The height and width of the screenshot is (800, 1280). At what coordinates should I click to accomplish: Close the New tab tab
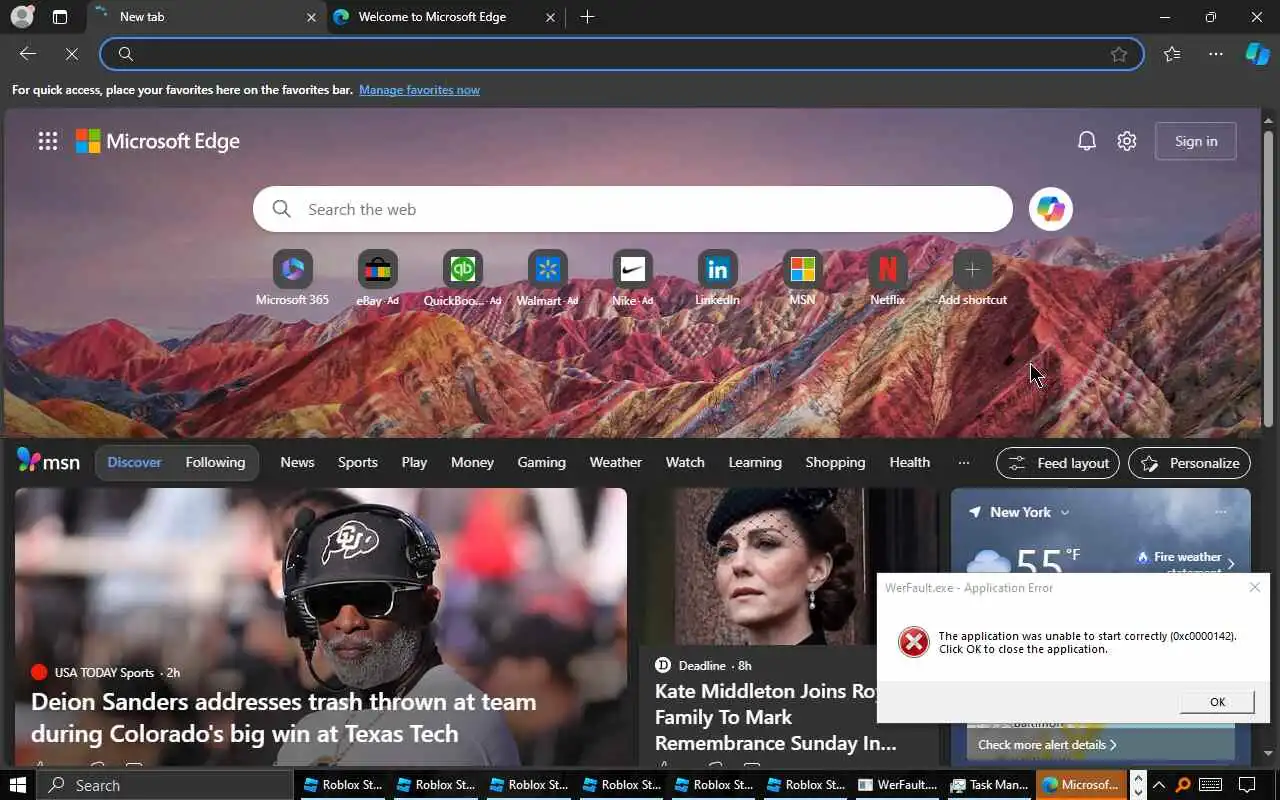(311, 17)
